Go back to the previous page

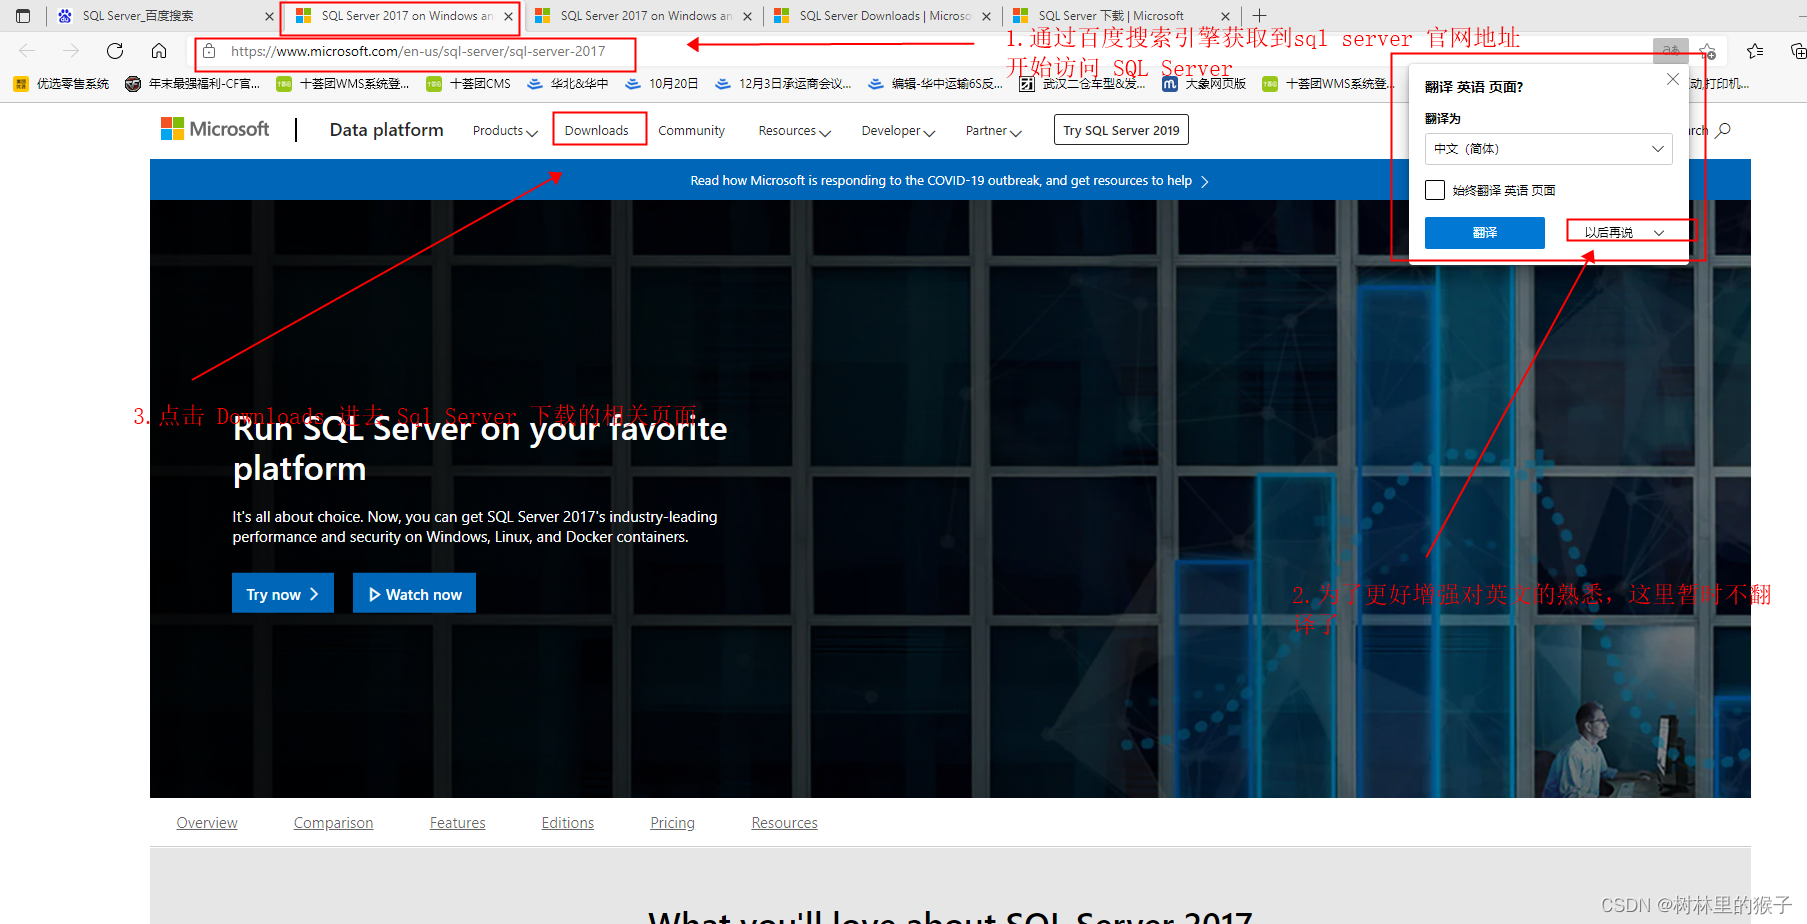(x=27, y=51)
